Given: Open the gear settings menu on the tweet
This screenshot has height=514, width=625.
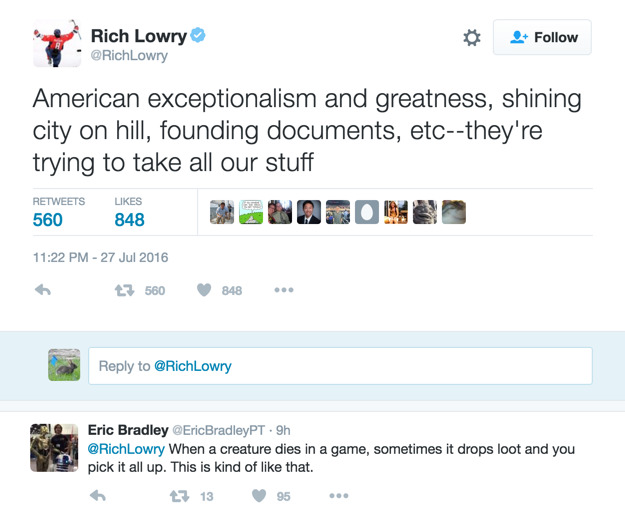Looking at the screenshot, I should pyautogui.click(x=472, y=37).
